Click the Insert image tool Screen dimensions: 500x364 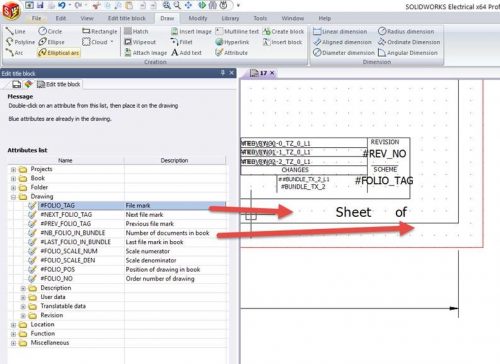191,31
